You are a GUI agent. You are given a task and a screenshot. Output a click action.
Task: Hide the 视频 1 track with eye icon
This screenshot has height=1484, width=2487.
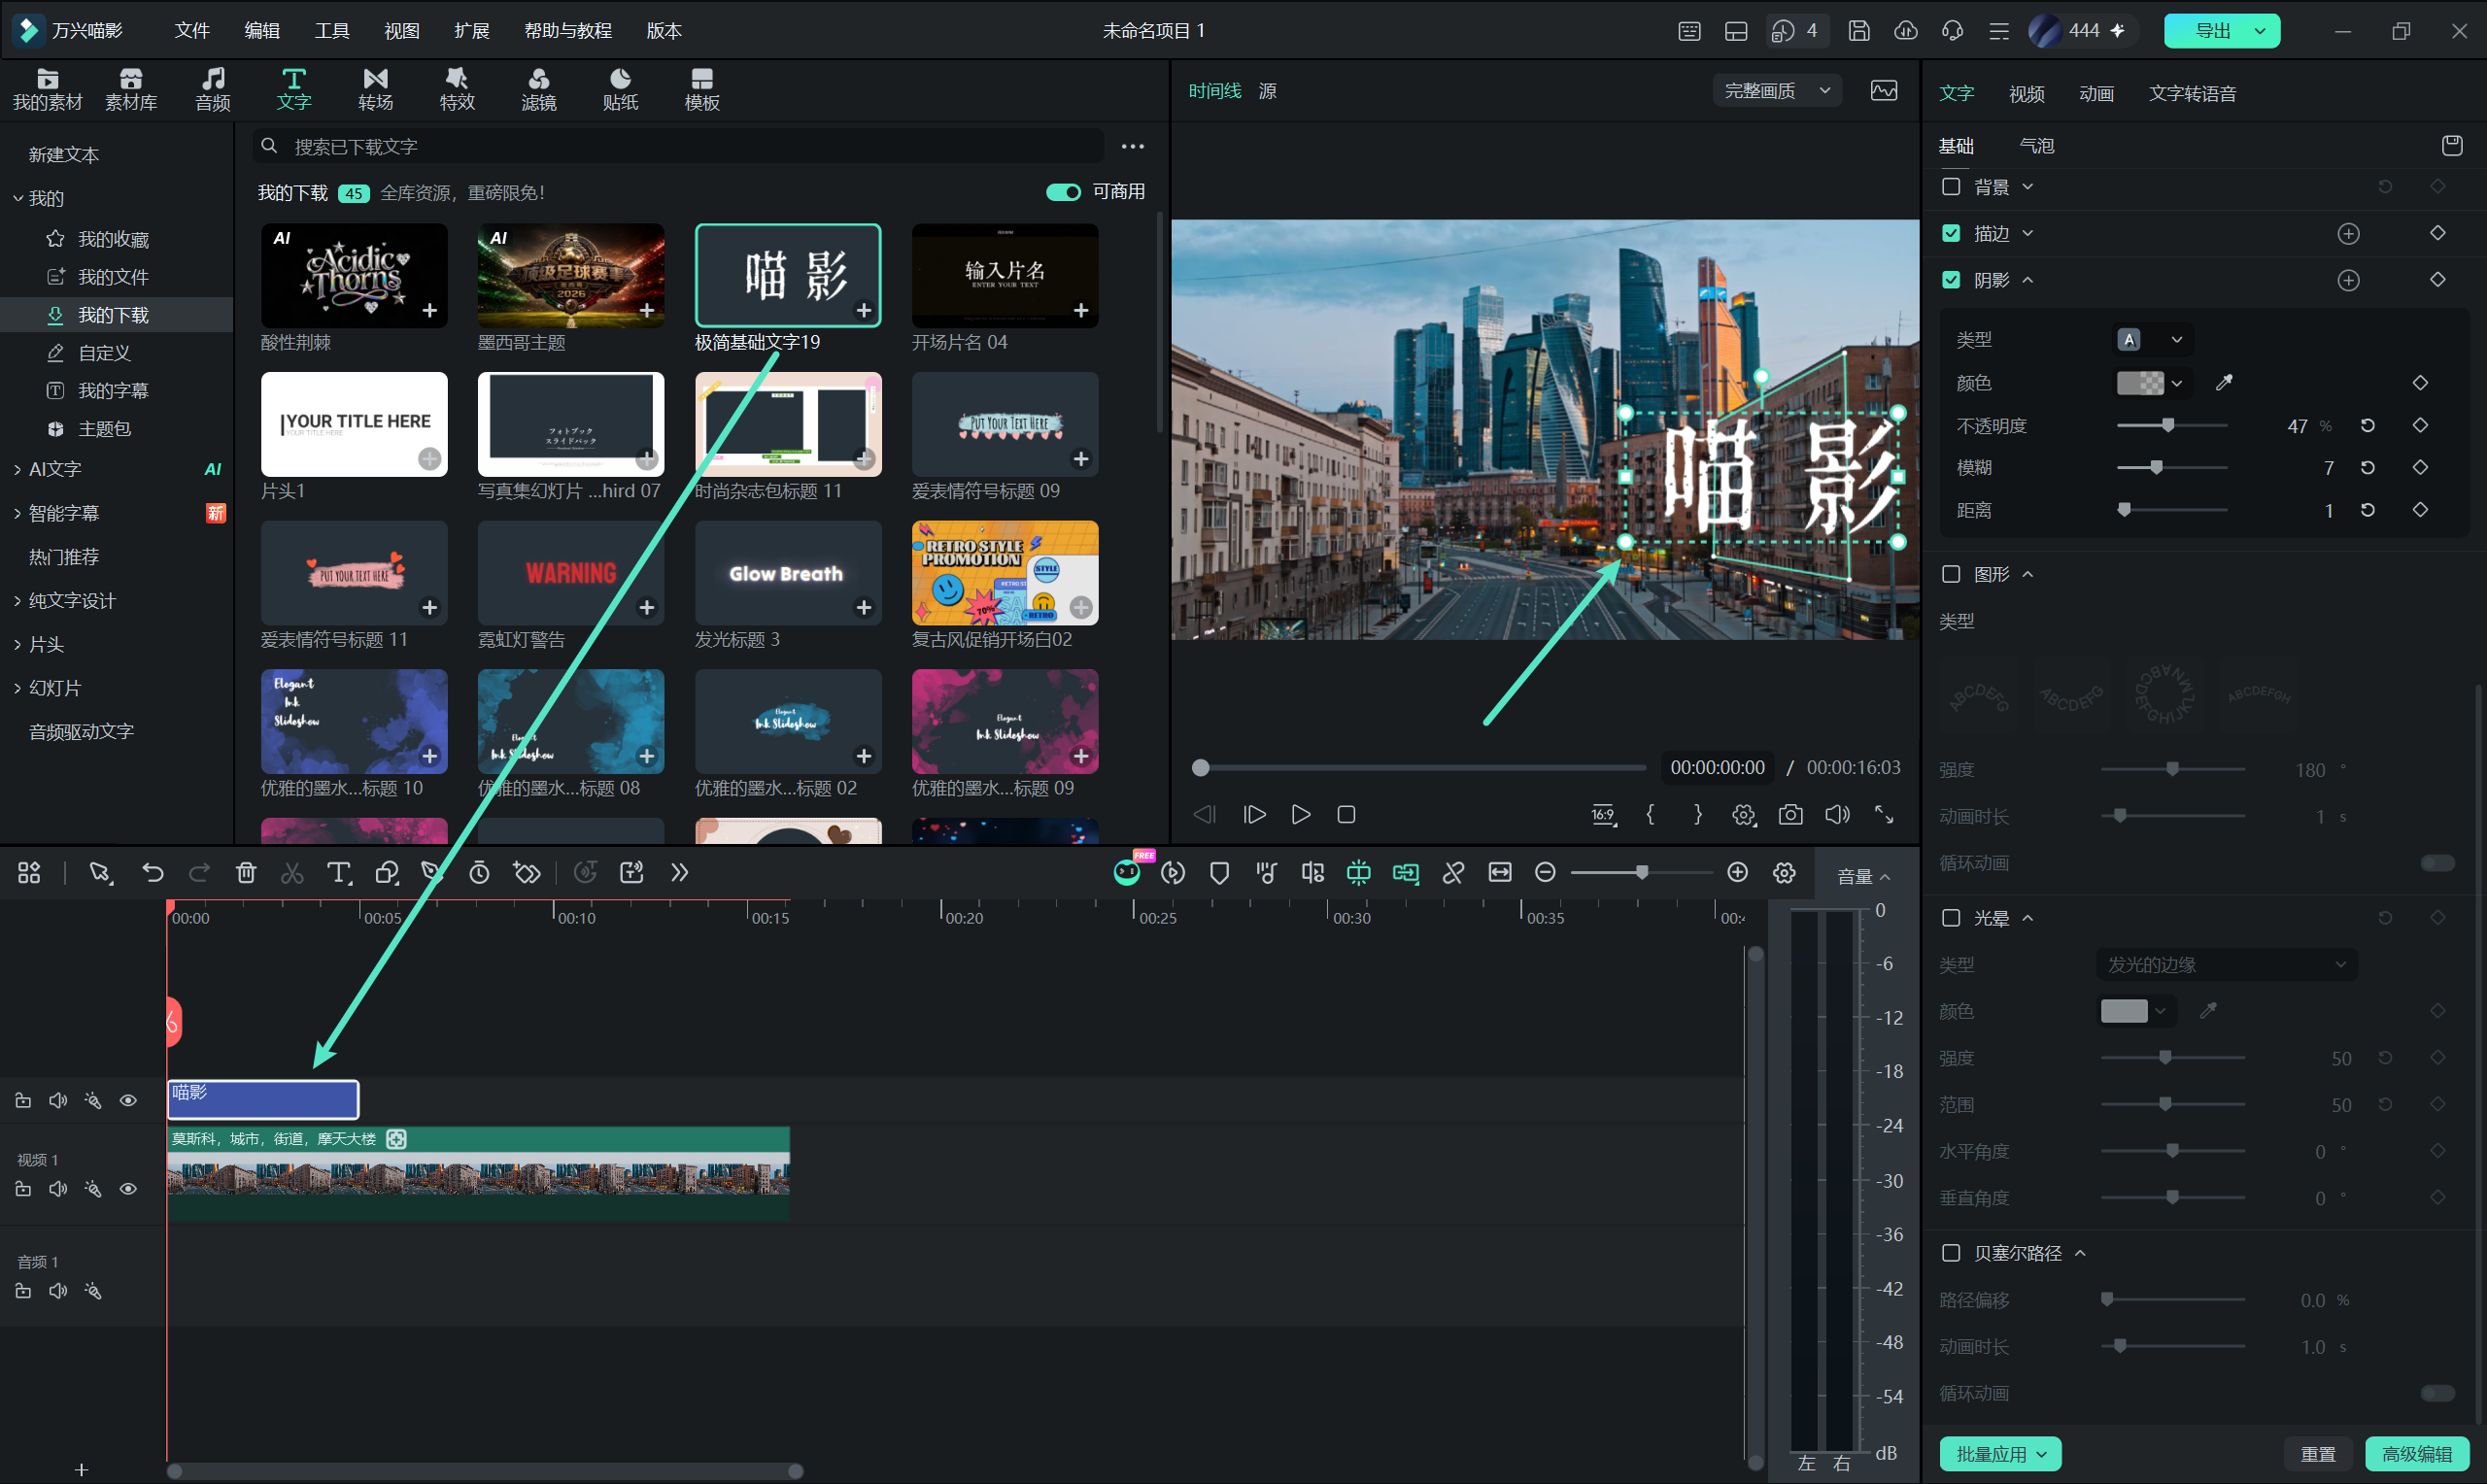pyautogui.click(x=128, y=1189)
